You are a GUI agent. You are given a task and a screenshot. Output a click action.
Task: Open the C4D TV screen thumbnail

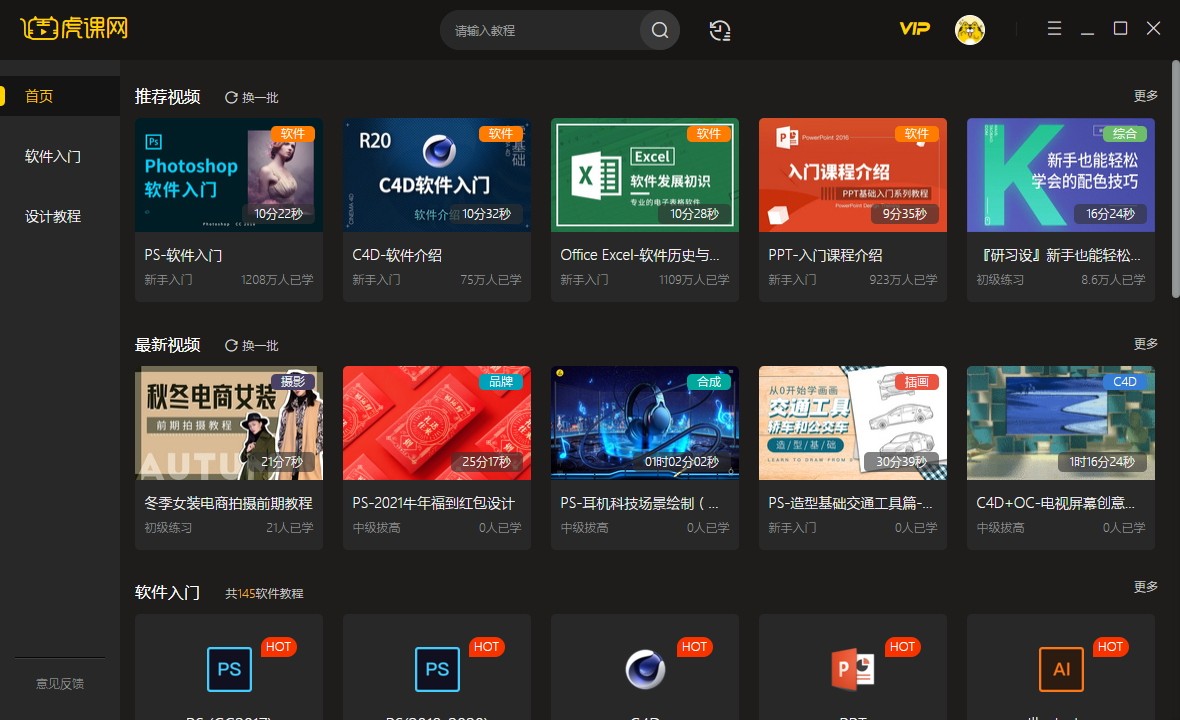click(1060, 423)
